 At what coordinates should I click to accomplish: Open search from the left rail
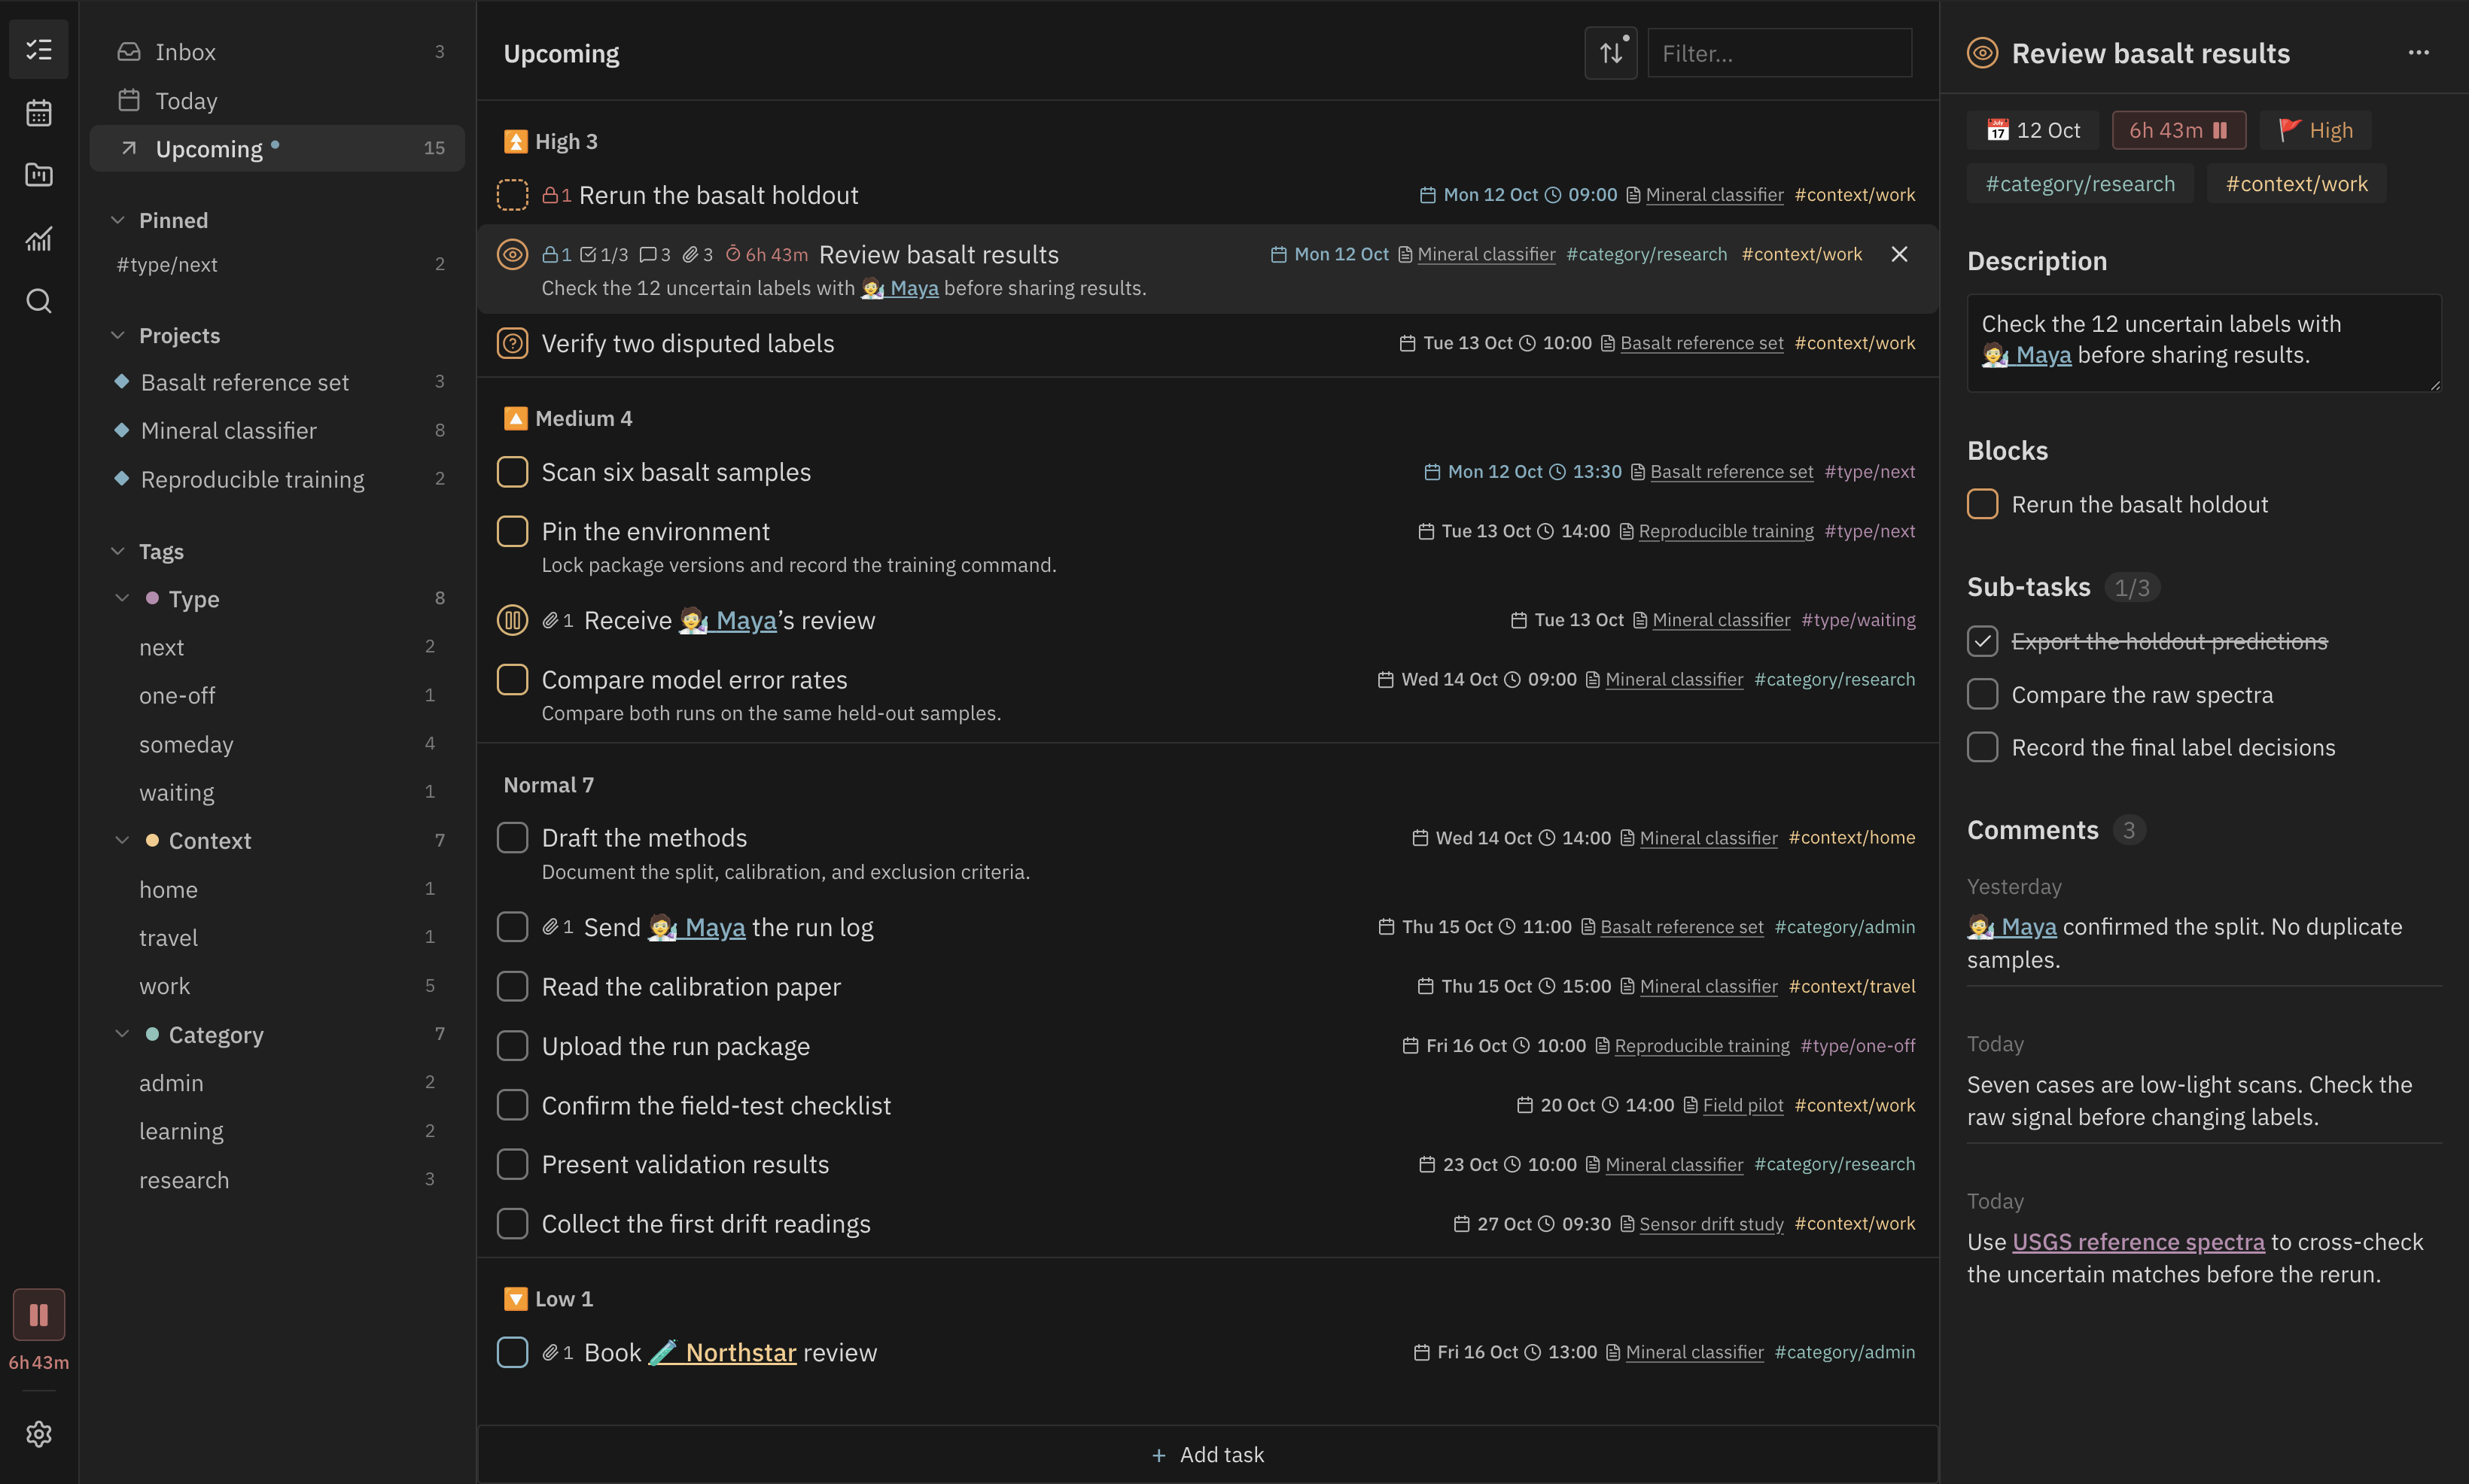tap(38, 301)
